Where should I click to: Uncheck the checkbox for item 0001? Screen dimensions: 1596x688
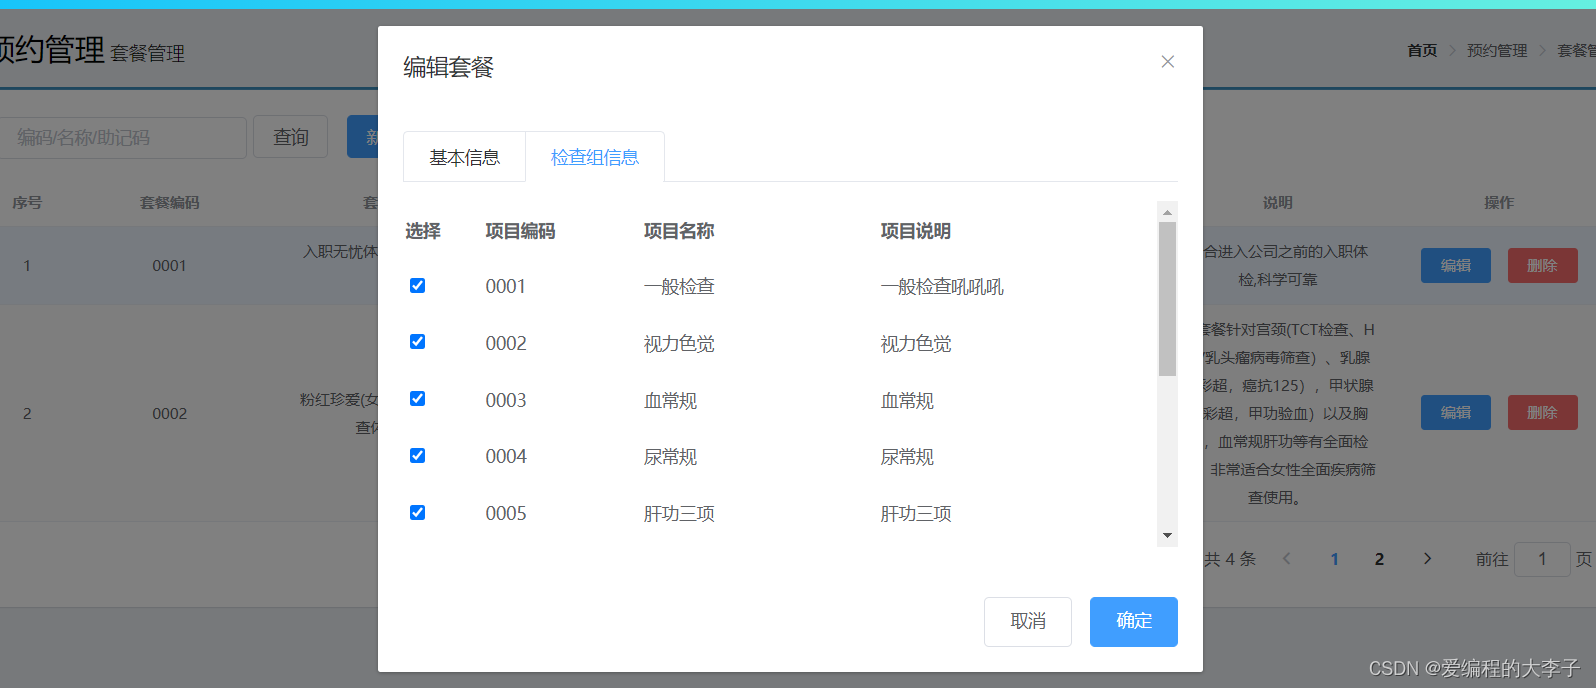[418, 286]
